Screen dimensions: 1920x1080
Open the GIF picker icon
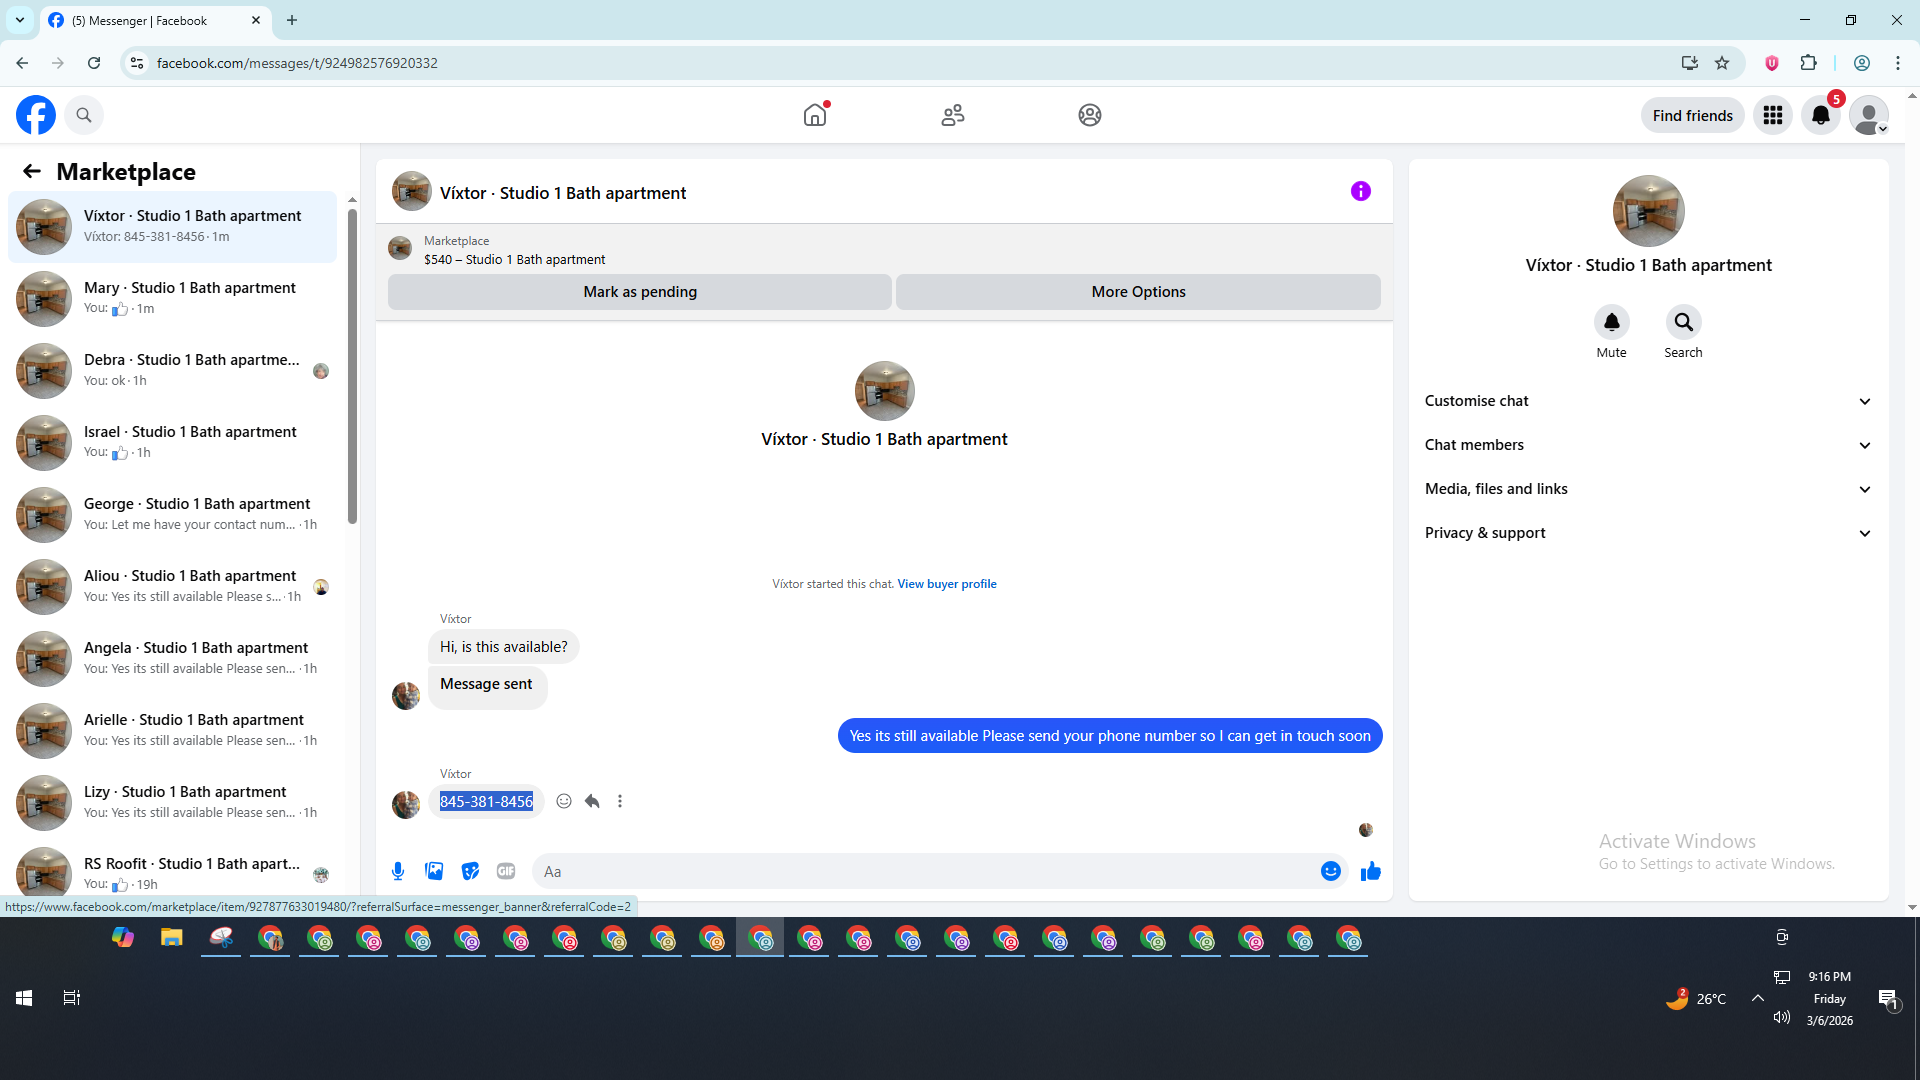(506, 871)
